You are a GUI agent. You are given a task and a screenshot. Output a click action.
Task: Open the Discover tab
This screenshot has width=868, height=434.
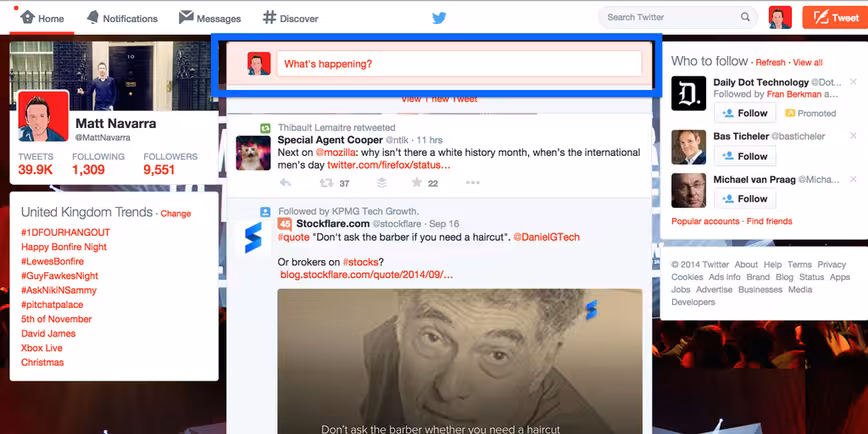pos(291,18)
